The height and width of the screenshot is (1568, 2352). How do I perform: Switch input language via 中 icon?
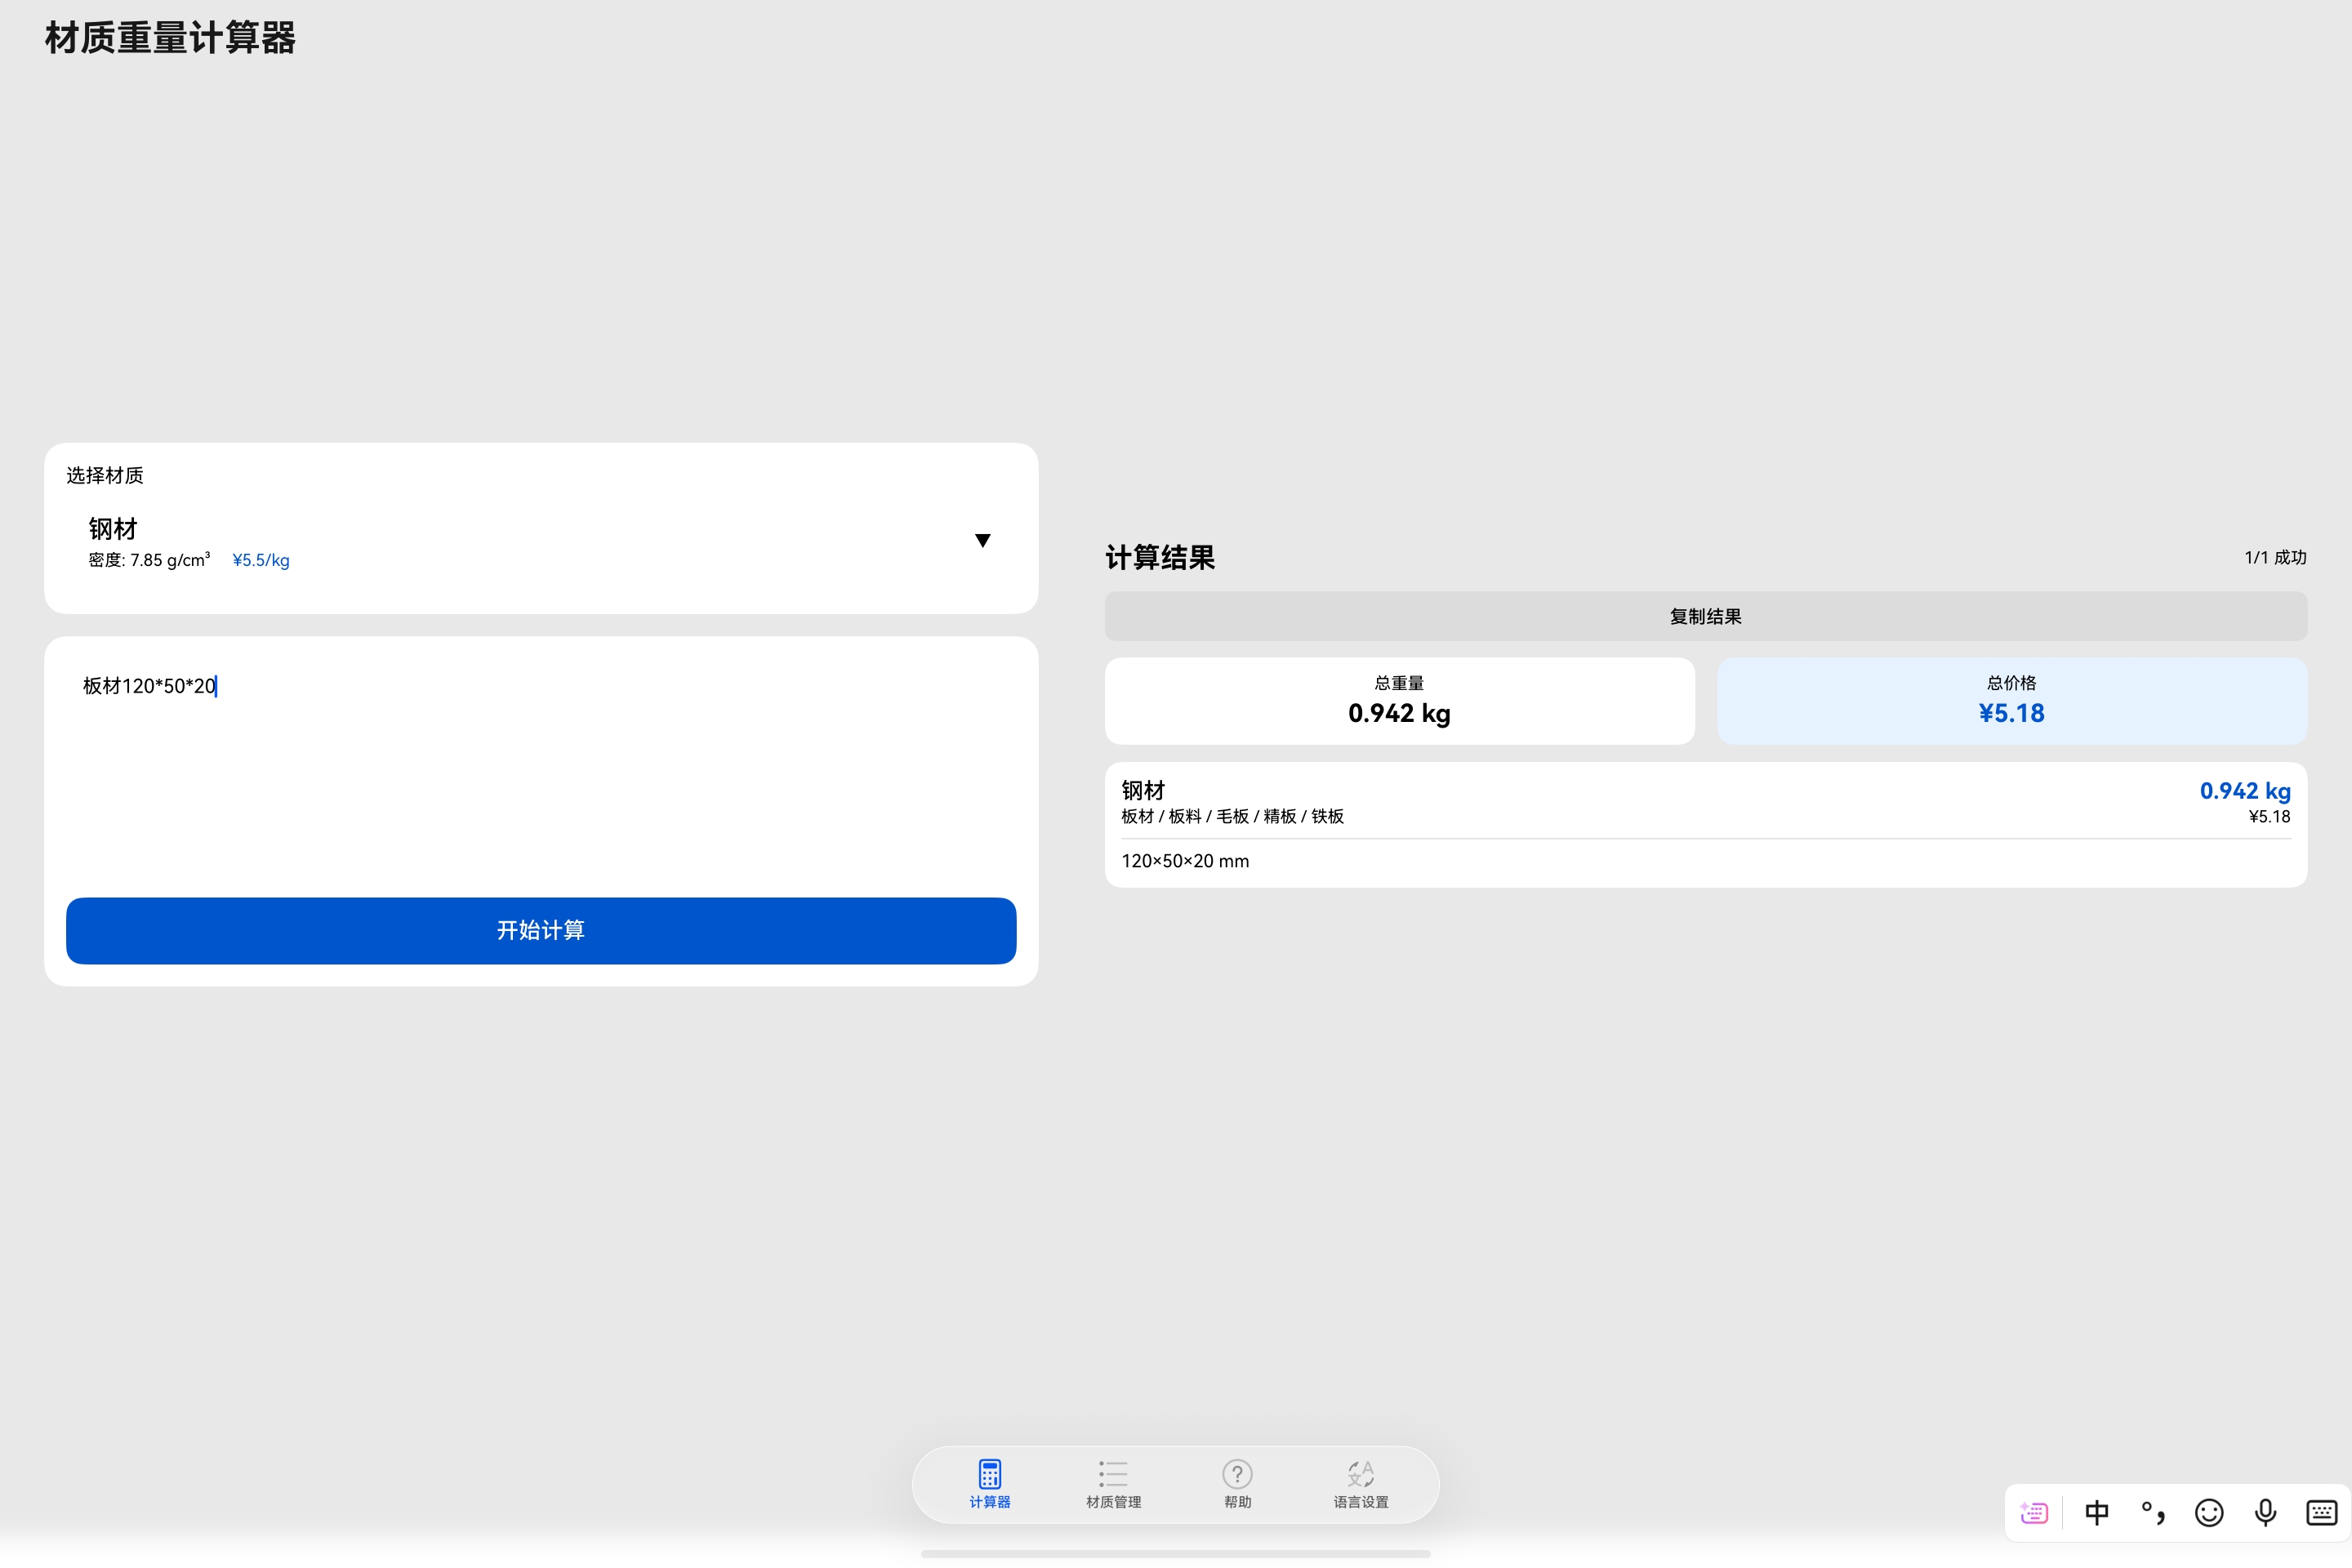click(x=2097, y=1512)
